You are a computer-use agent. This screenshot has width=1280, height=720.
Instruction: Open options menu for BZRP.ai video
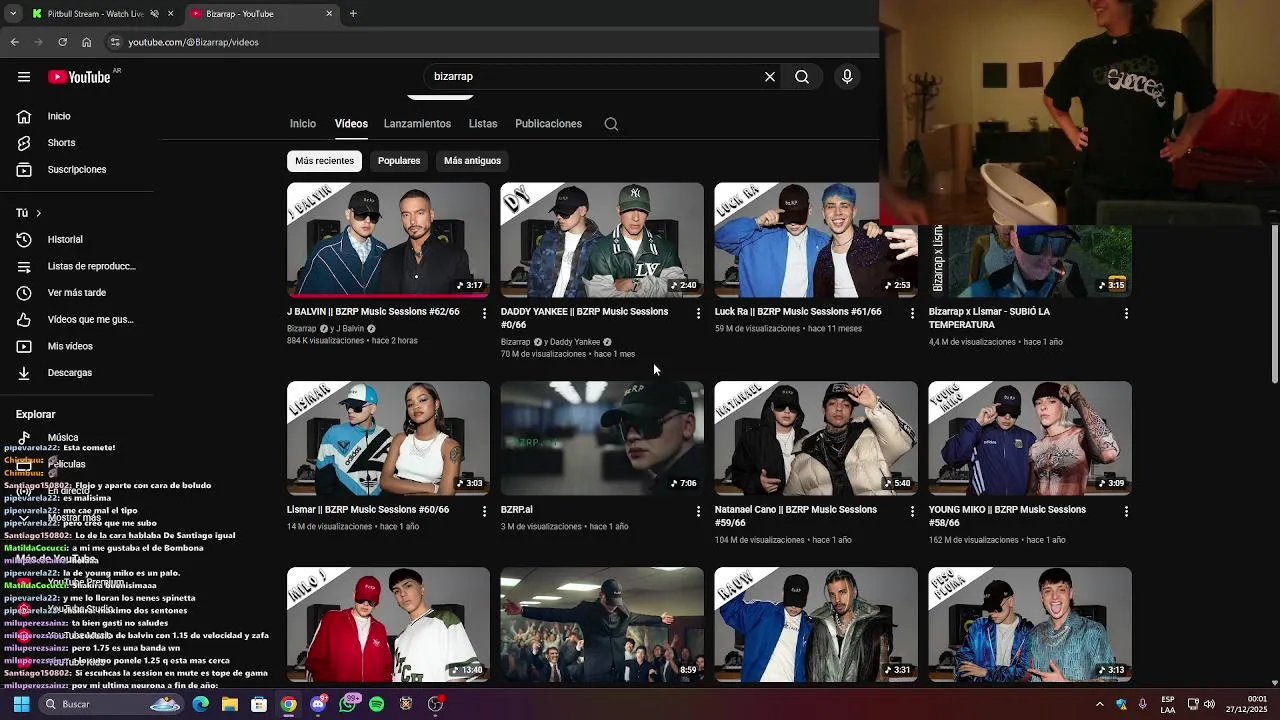pyautogui.click(x=698, y=511)
